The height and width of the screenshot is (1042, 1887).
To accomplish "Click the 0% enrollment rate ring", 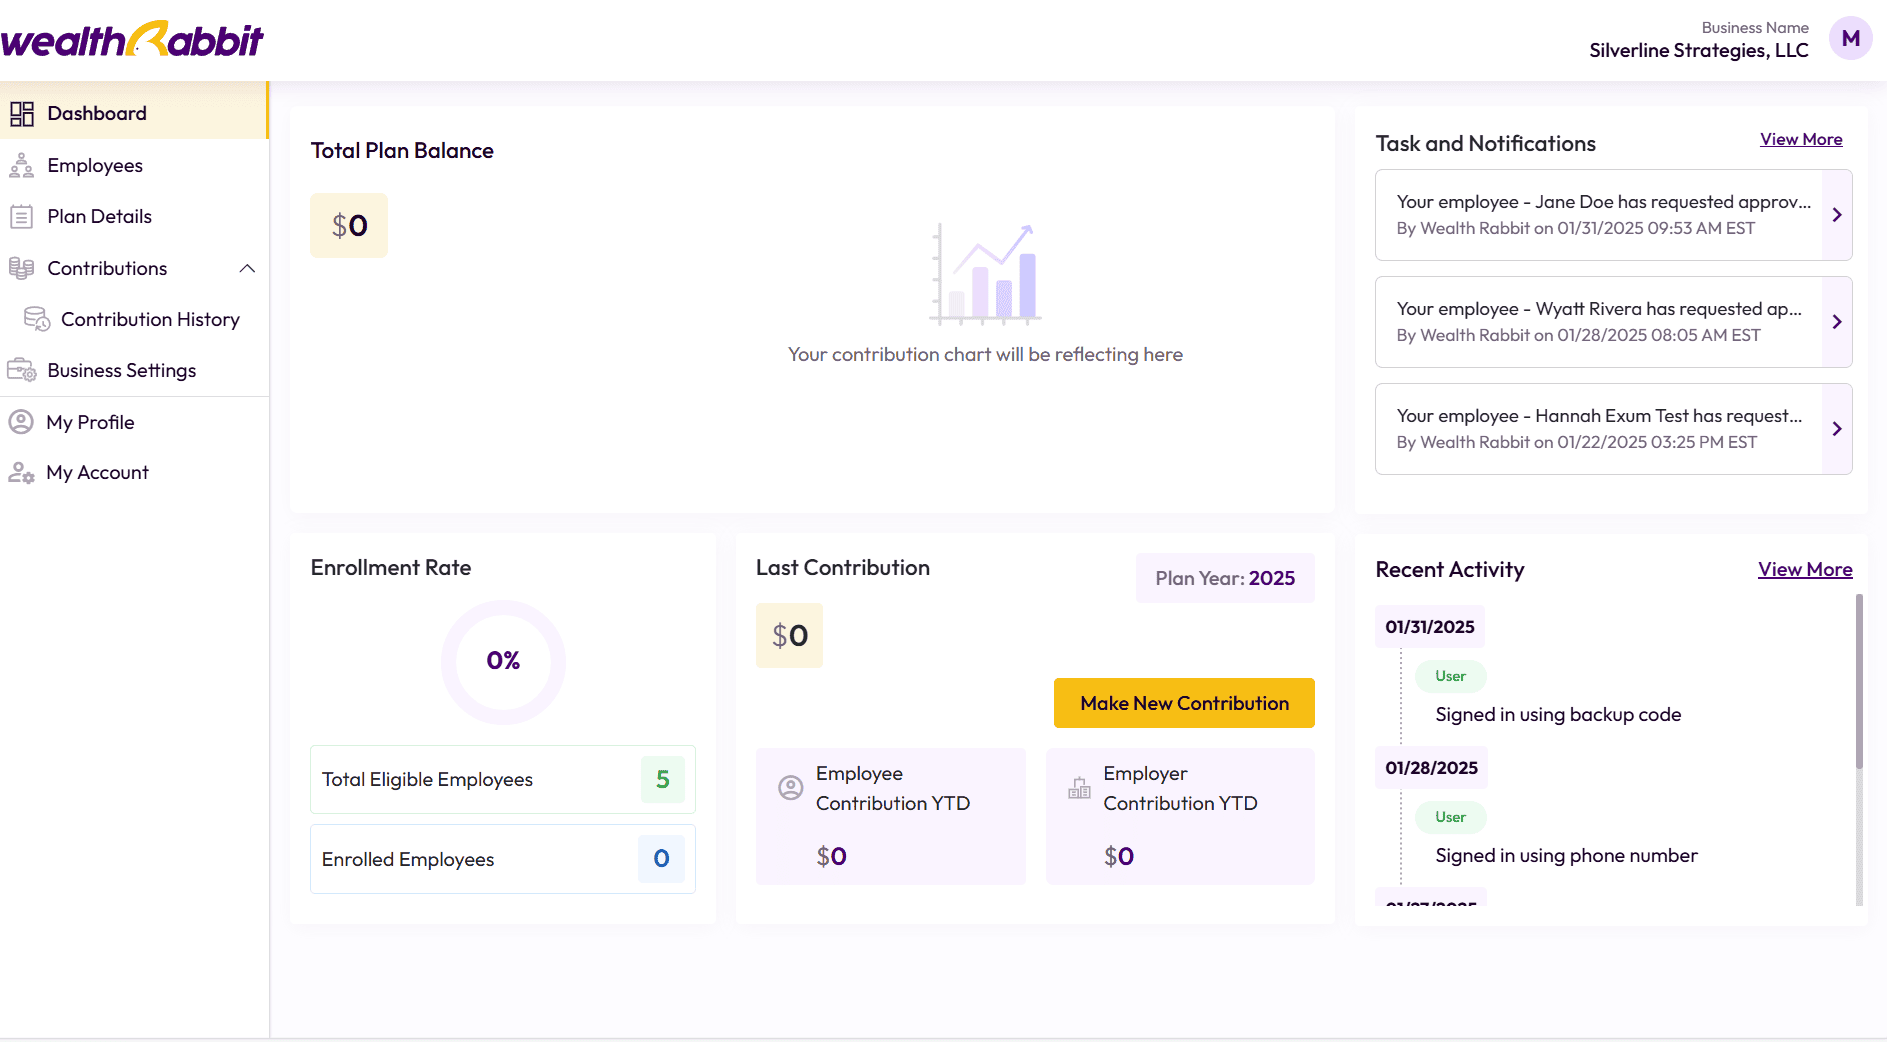I will (503, 661).
